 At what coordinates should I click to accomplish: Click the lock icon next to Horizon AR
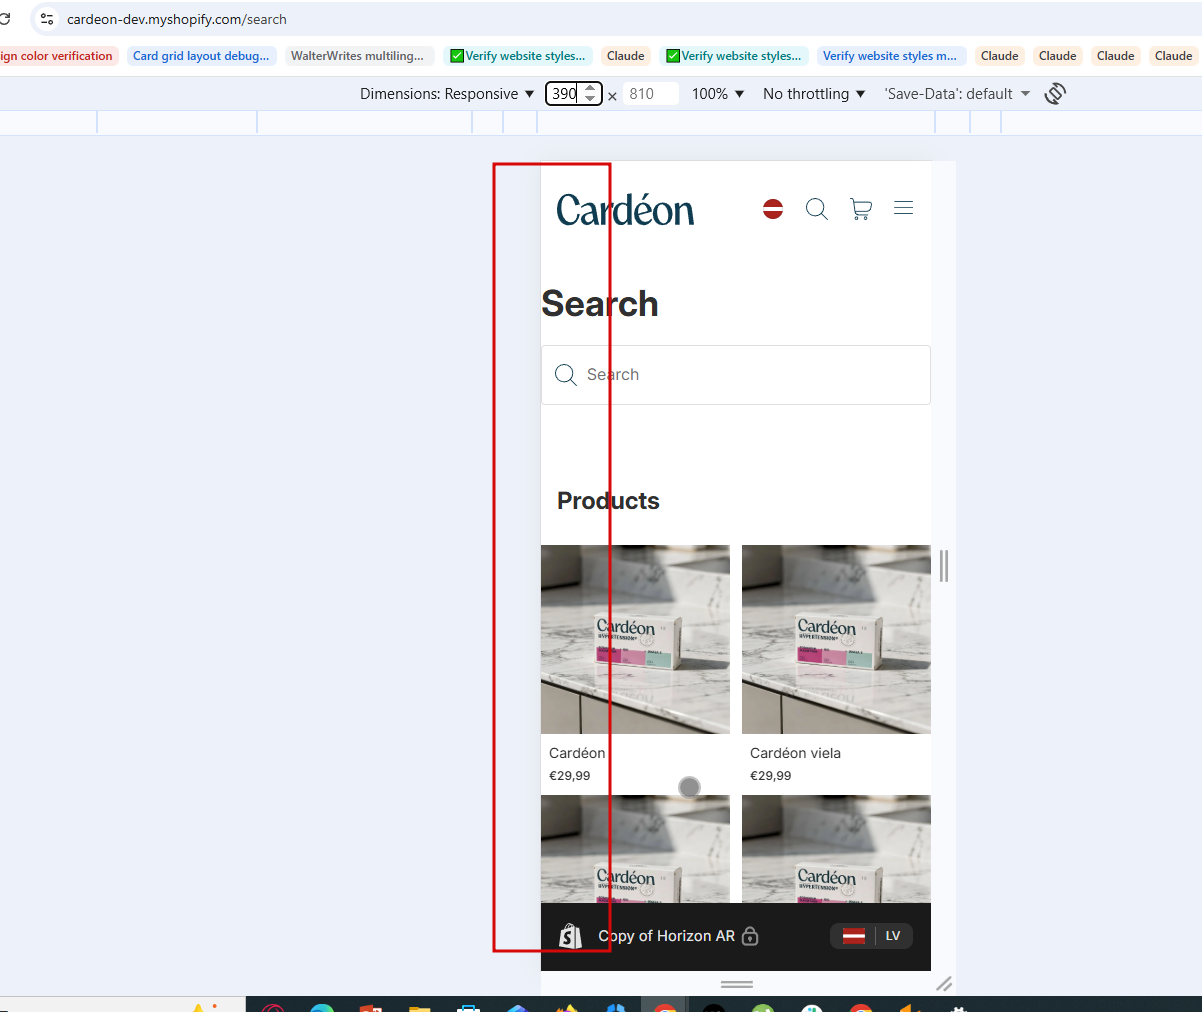750,936
